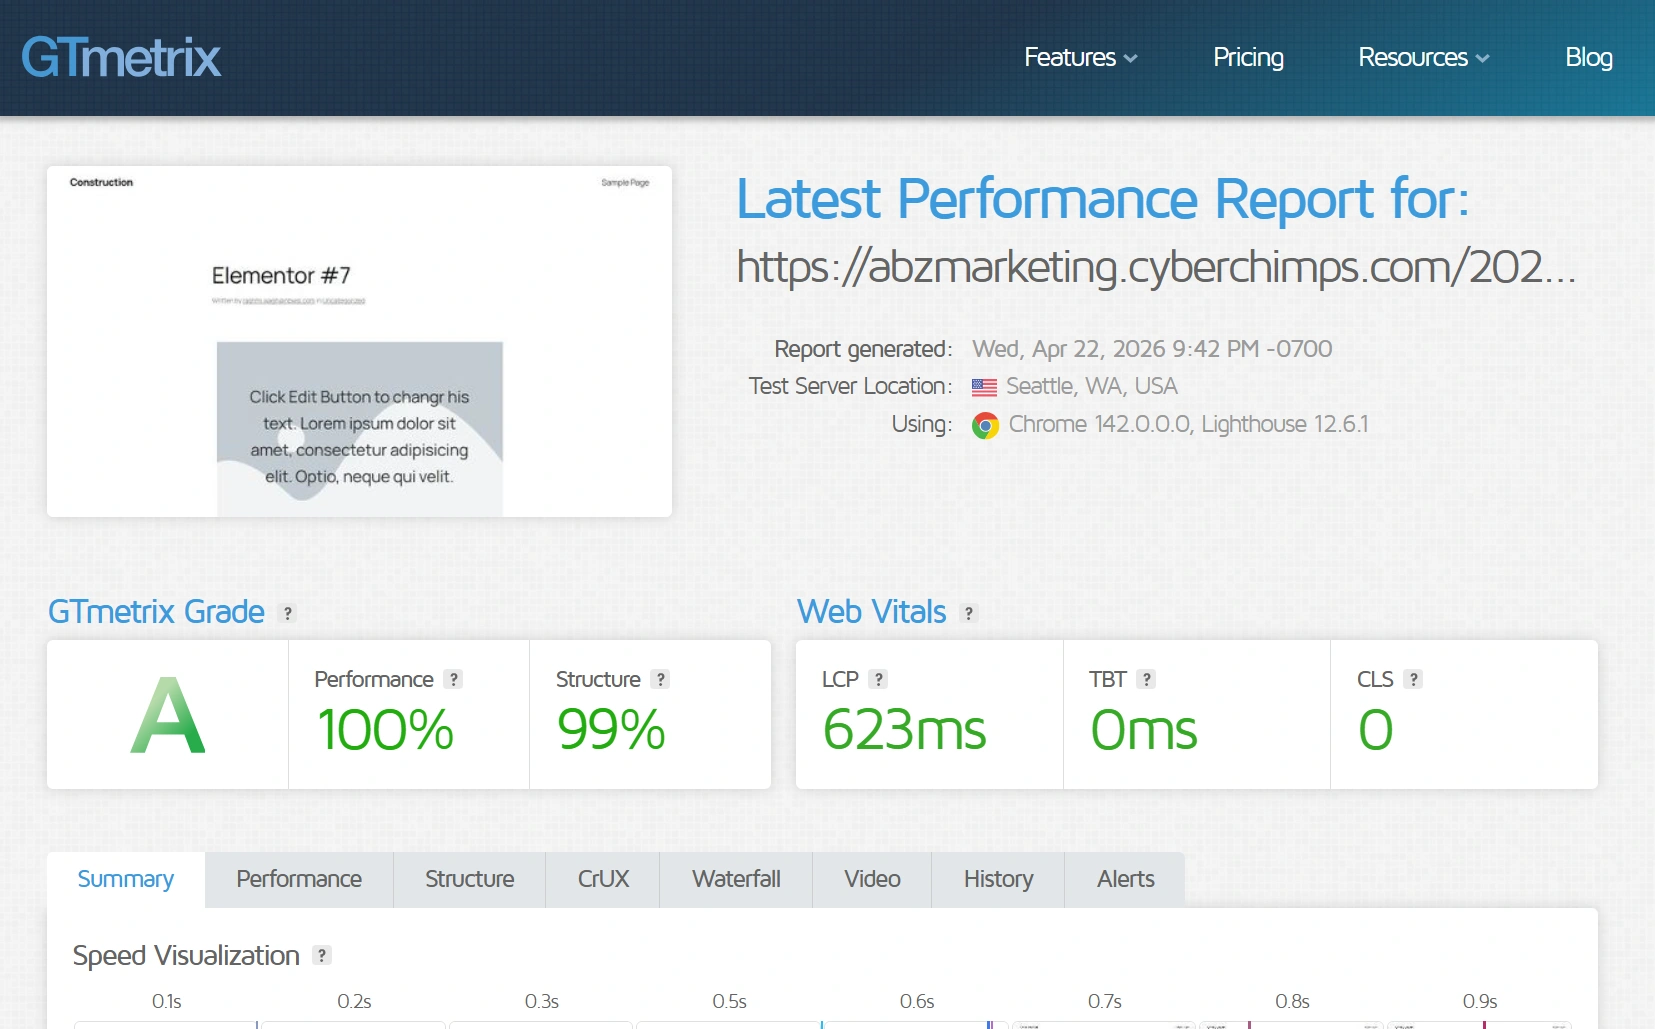Open the Waterfall tab
Image resolution: width=1655 pixels, height=1029 pixels.
[x=736, y=879]
